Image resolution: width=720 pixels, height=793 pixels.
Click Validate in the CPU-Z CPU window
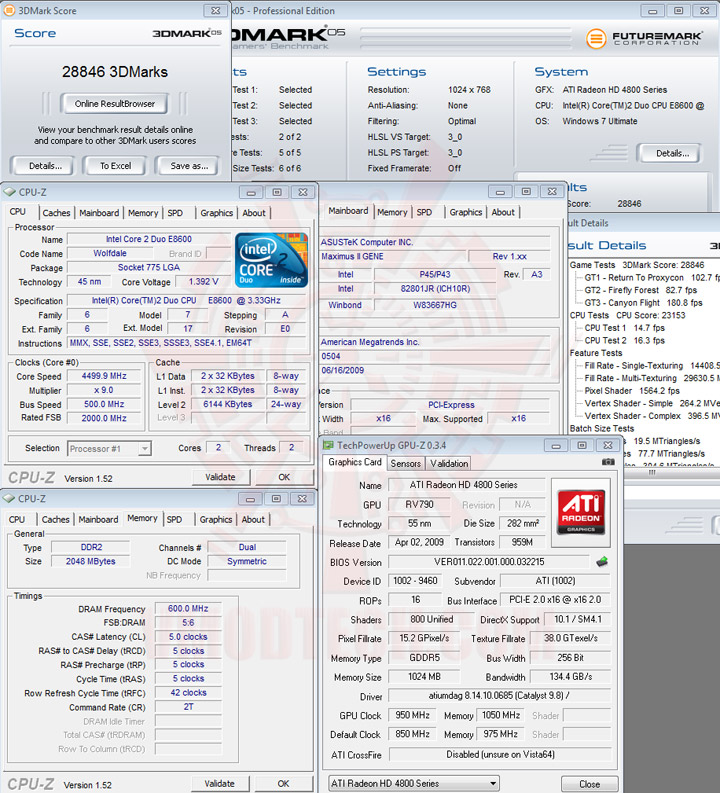coord(220,477)
